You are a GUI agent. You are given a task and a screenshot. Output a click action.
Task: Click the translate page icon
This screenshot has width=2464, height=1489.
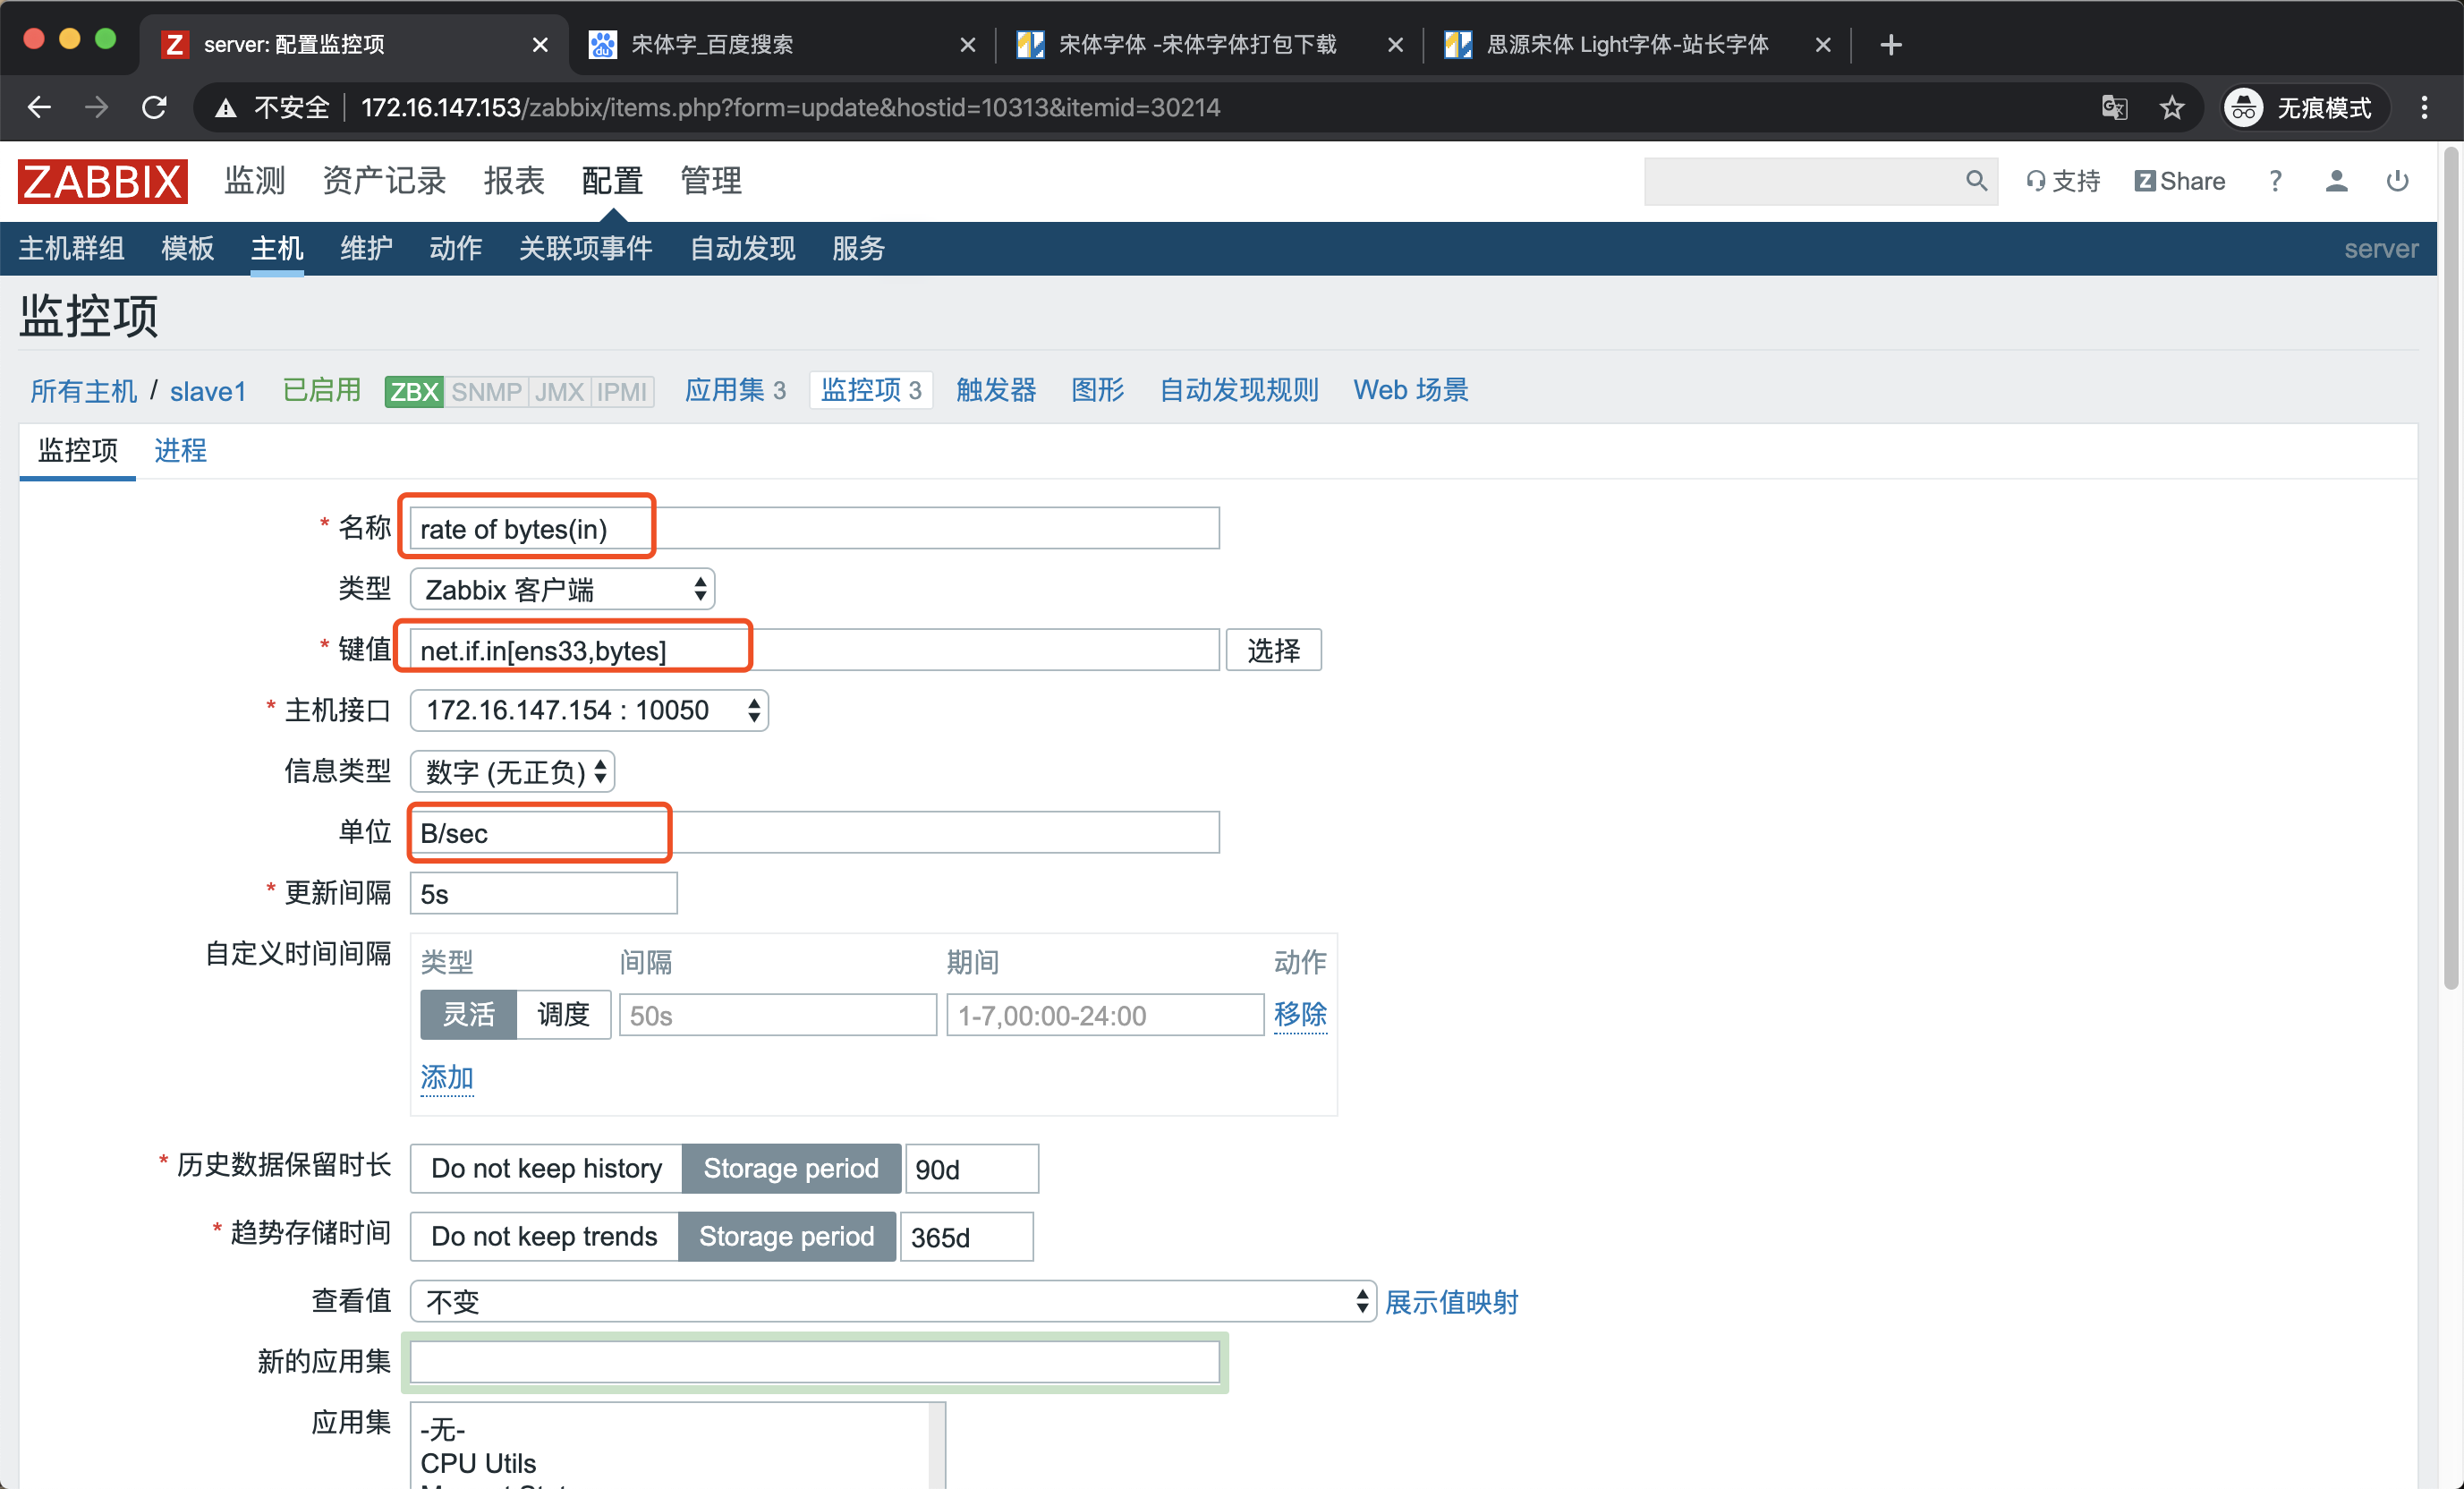(2113, 107)
